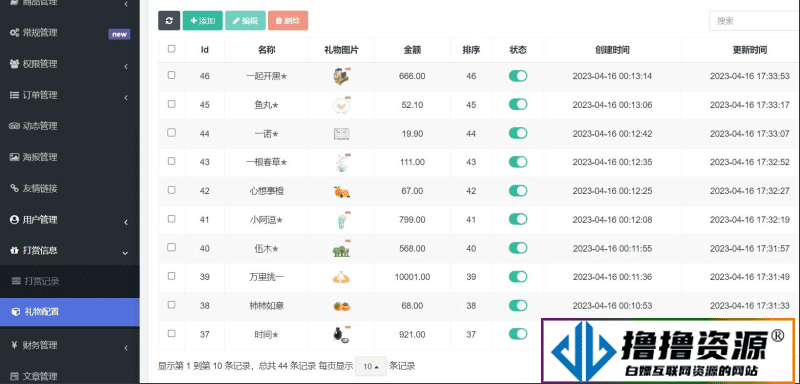800x384 pixels.
Task: Click the 常规管理 gears icon
Action: [14, 33]
